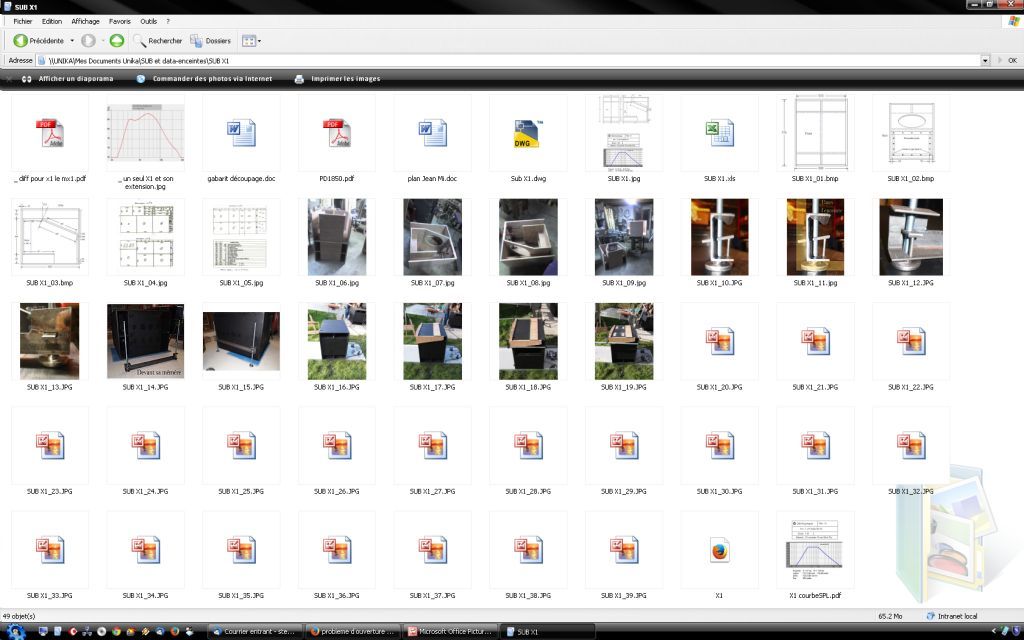
Task: Open the Edition menu
Action: (52, 22)
